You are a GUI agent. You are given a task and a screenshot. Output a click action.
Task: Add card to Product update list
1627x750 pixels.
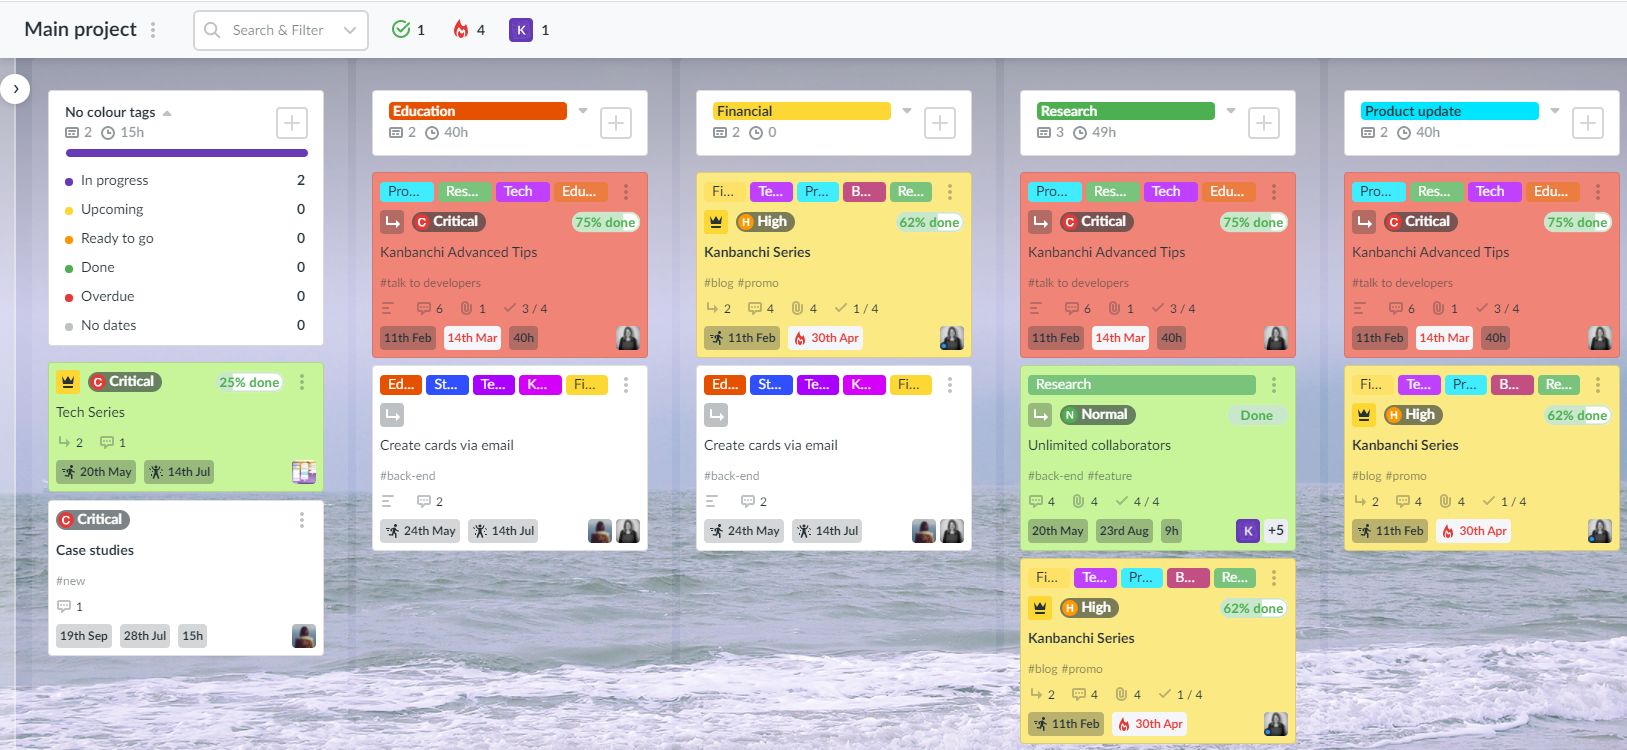click(1588, 123)
